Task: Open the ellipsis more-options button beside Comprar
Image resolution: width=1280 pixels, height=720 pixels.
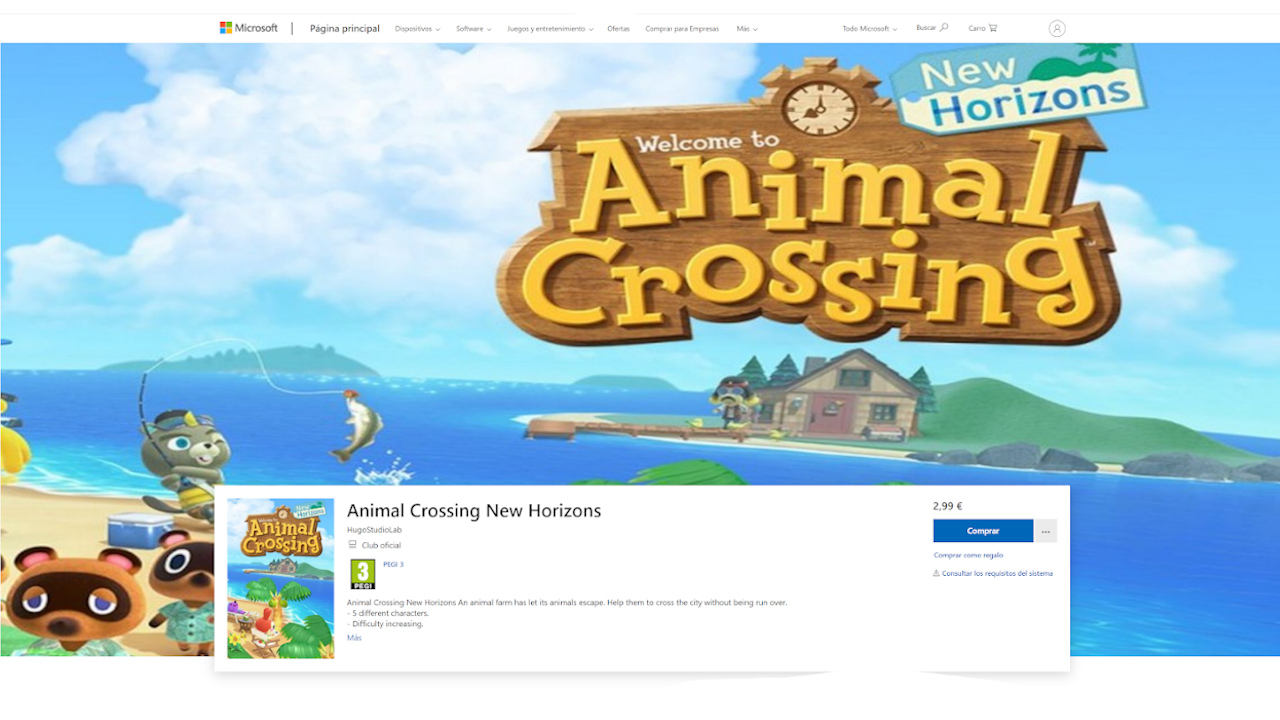Action: click(1046, 530)
